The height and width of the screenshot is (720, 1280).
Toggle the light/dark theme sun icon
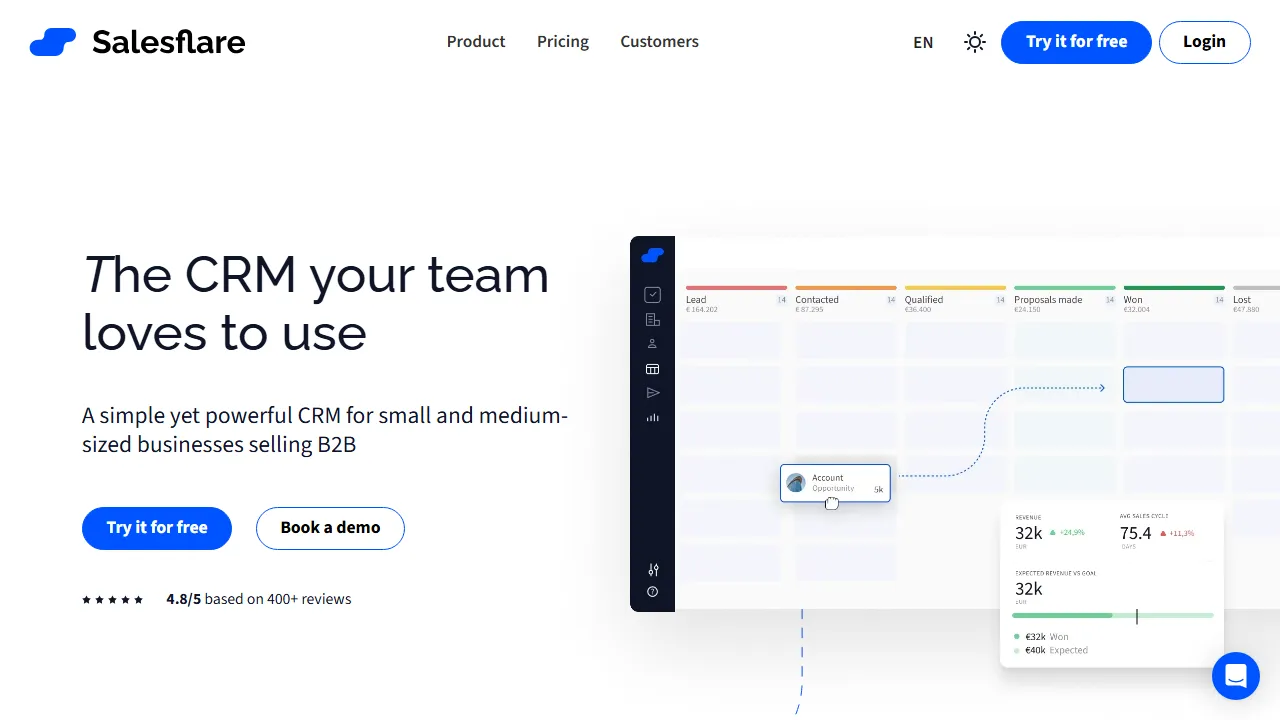[975, 42]
